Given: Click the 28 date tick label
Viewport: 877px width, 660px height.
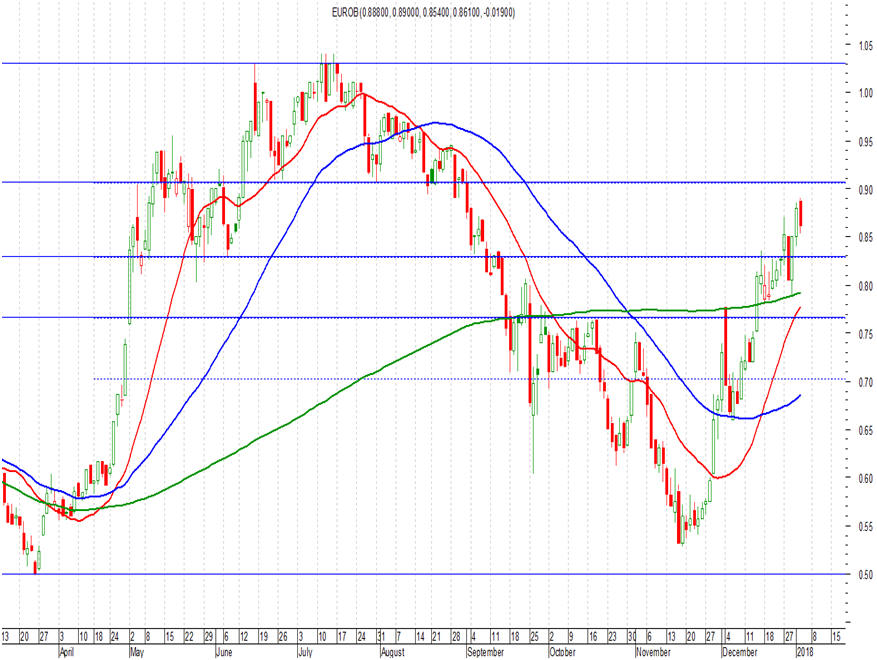Looking at the screenshot, I should pyautogui.click(x=456, y=637).
